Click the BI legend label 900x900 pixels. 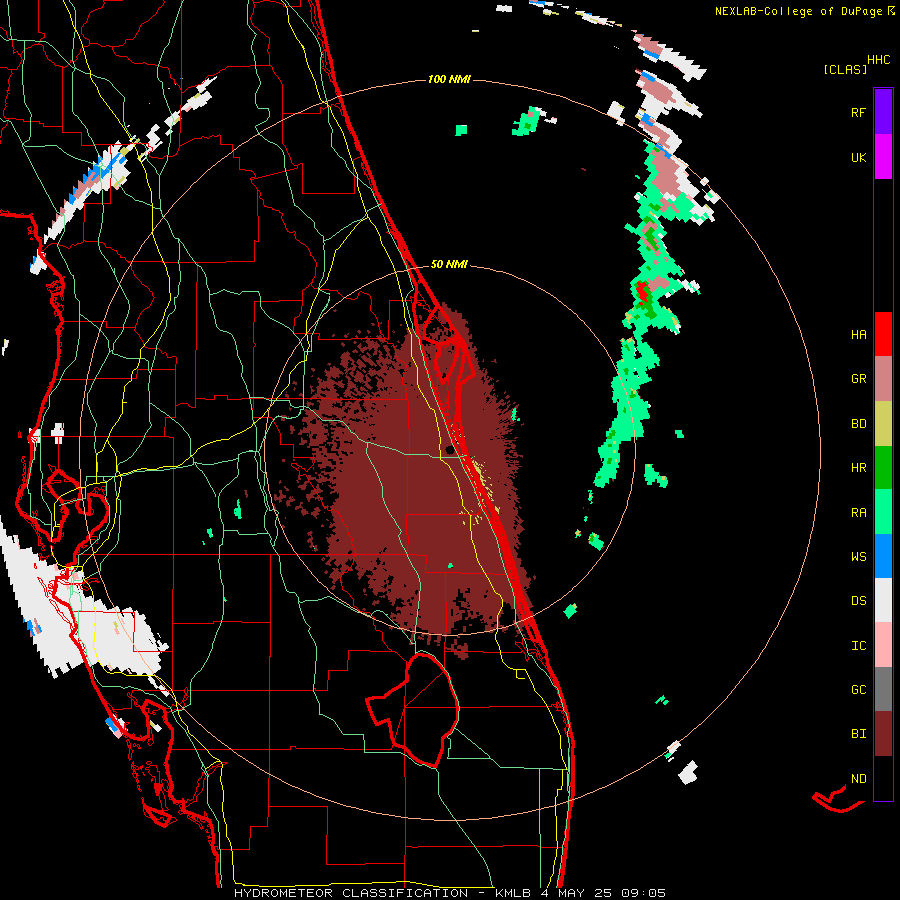tap(858, 734)
